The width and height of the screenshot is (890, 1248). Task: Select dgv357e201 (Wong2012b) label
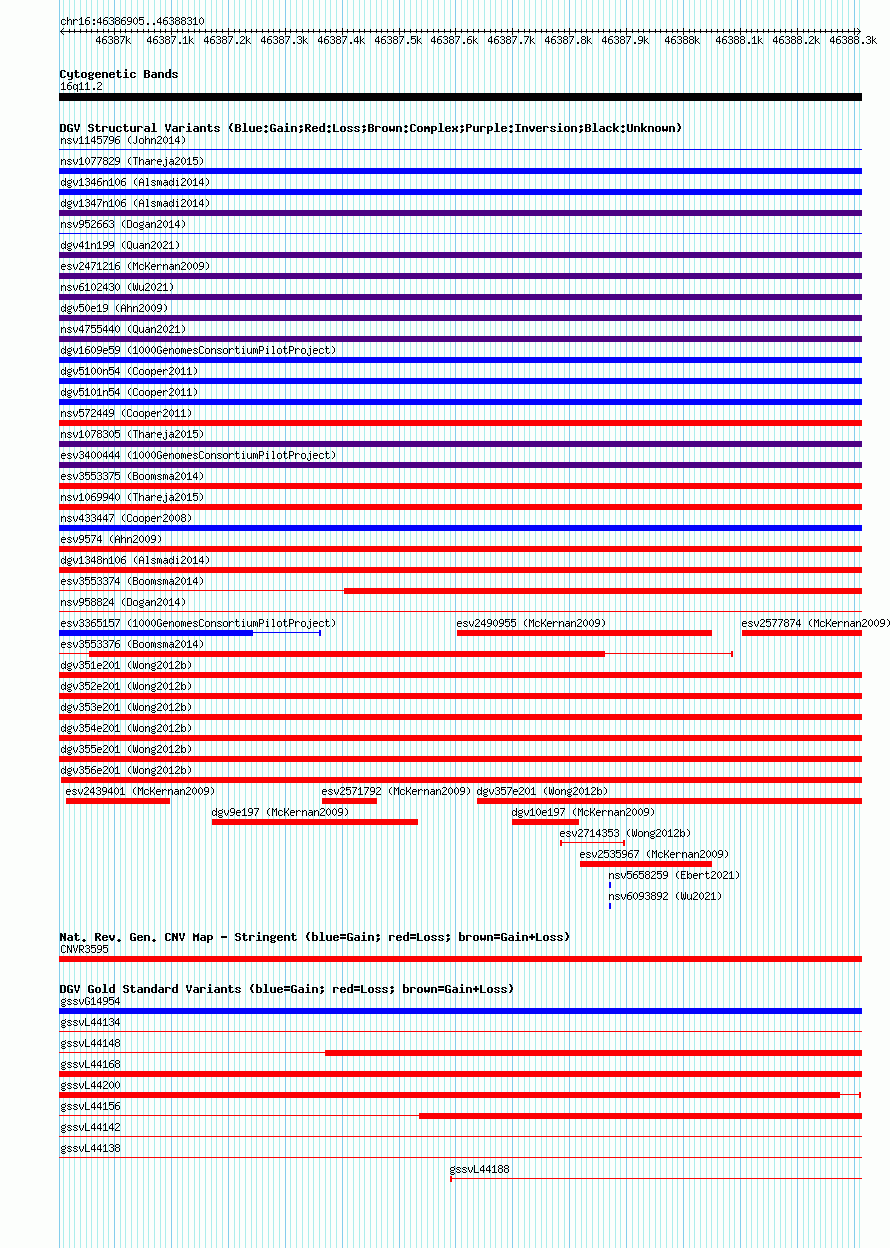point(543,792)
